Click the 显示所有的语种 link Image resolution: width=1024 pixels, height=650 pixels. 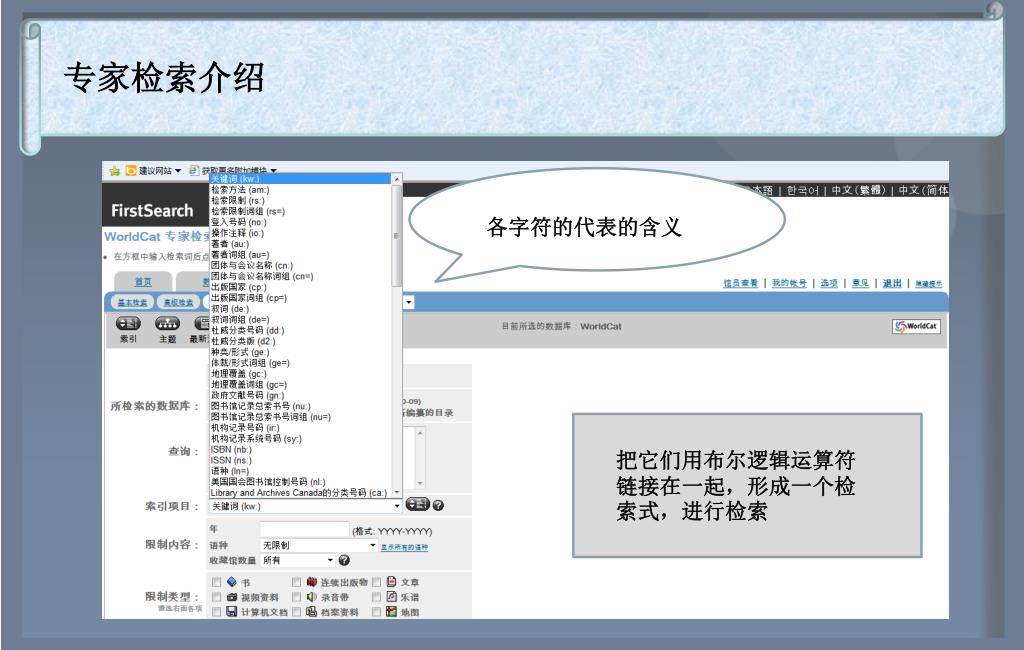click(404, 547)
